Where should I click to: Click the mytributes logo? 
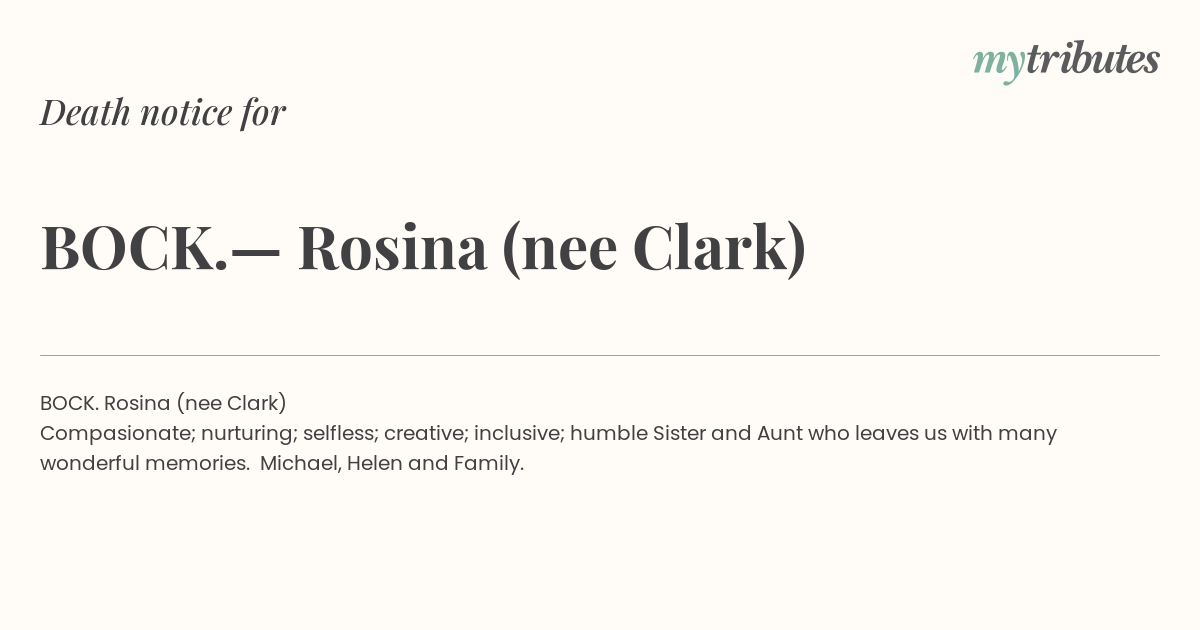point(1066,61)
